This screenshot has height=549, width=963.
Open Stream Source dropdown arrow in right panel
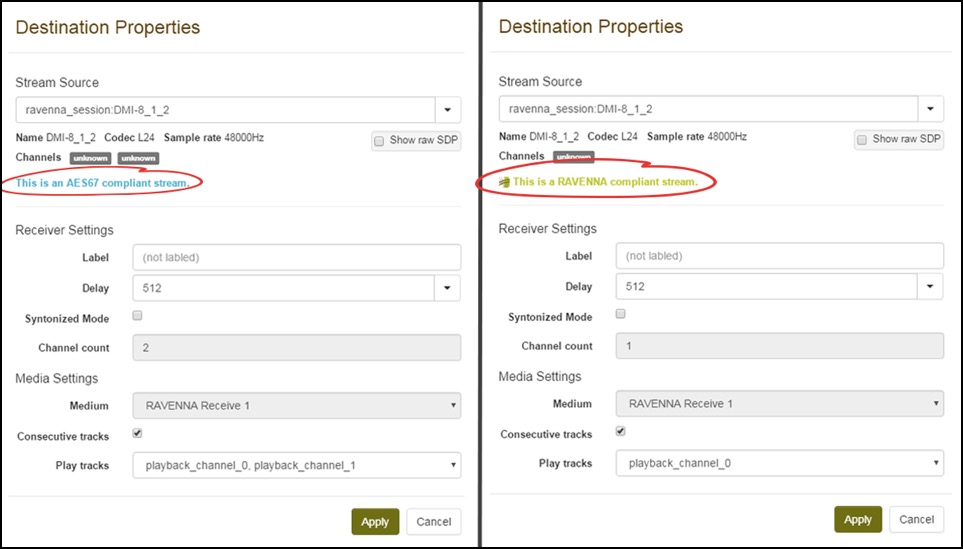click(930, 109)
